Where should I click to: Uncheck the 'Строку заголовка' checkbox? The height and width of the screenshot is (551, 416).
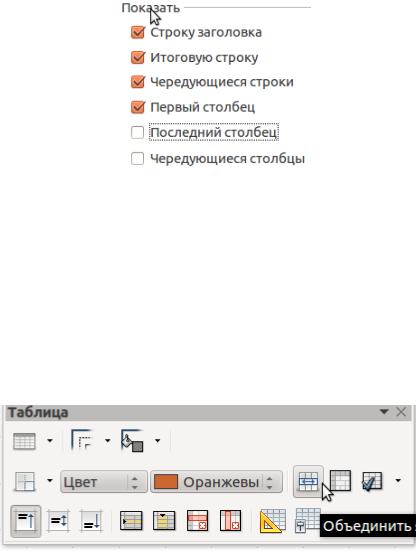point(138,32)
